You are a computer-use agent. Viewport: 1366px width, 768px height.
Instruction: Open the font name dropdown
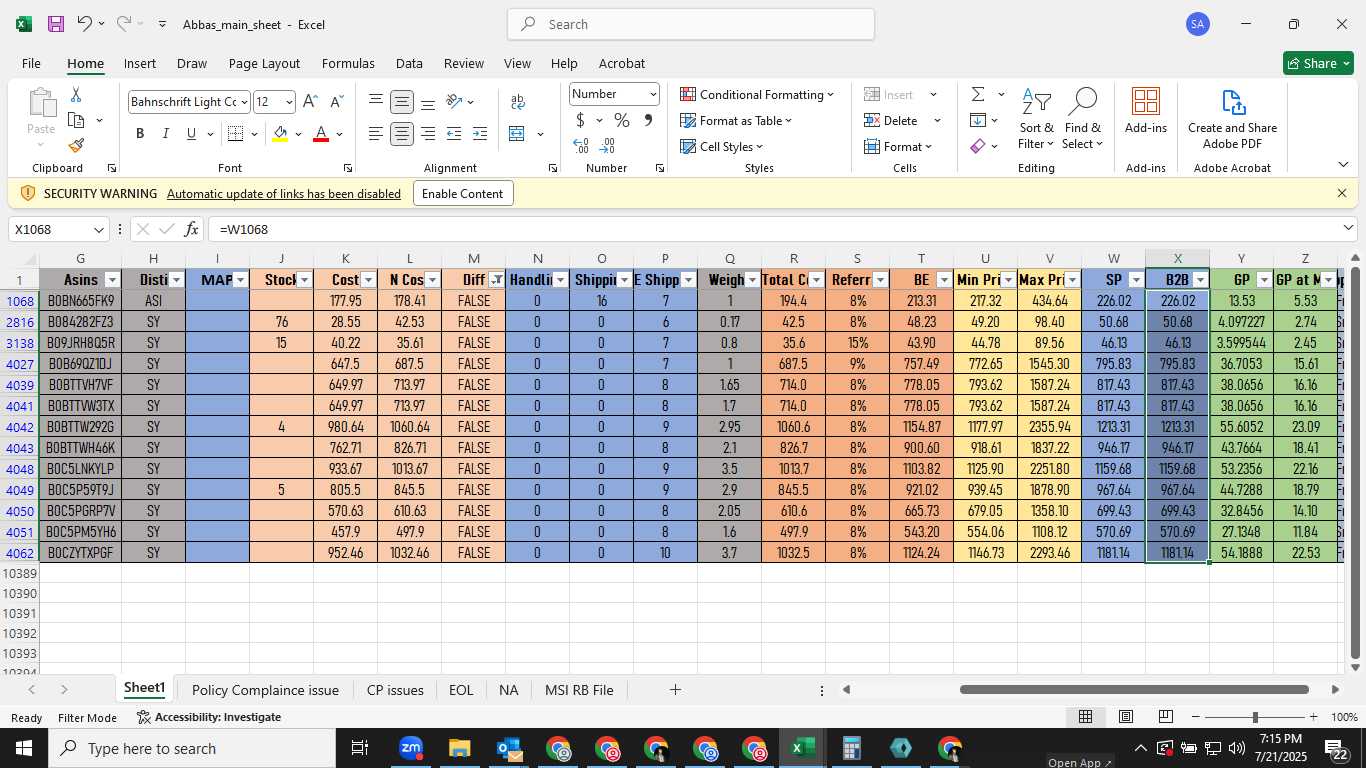pyautogui.click(x=243, y=102)
